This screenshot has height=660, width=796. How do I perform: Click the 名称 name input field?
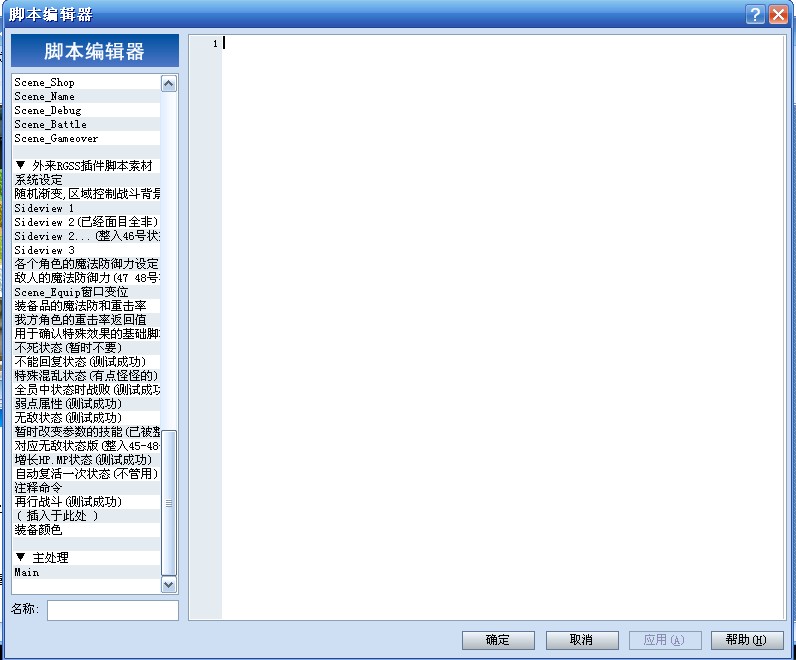(113, 610)
